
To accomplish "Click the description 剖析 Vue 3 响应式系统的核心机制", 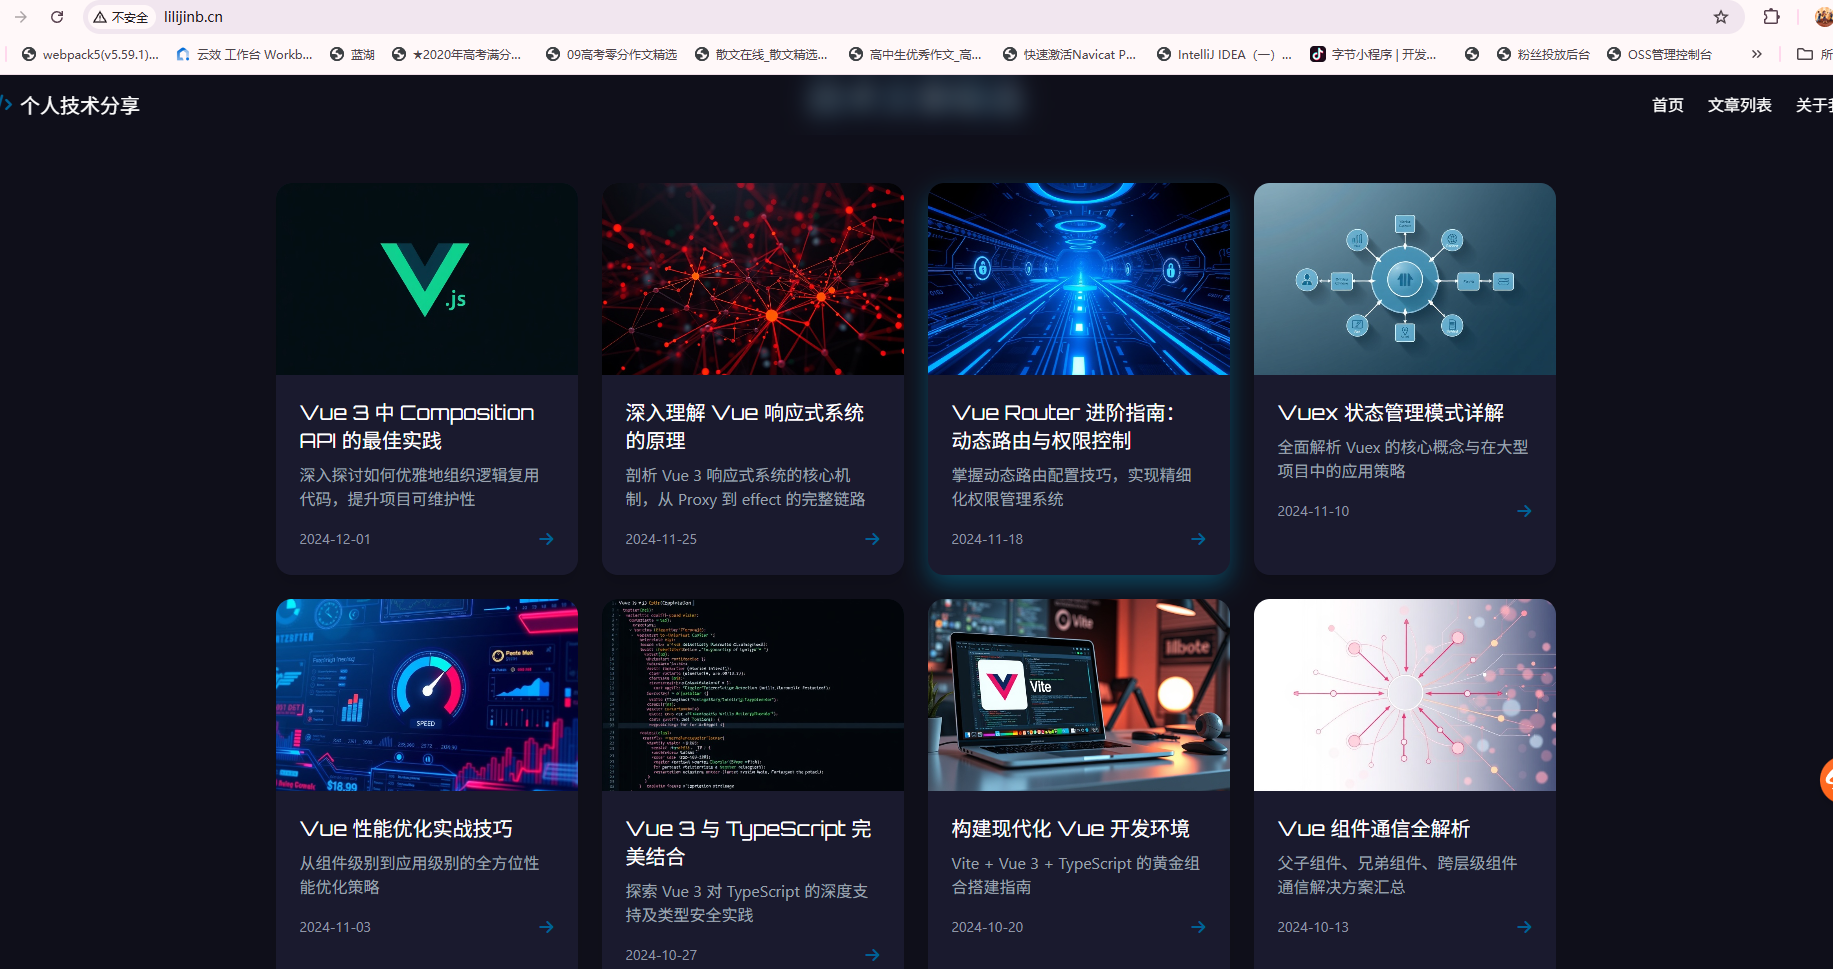I will point(745,487).
